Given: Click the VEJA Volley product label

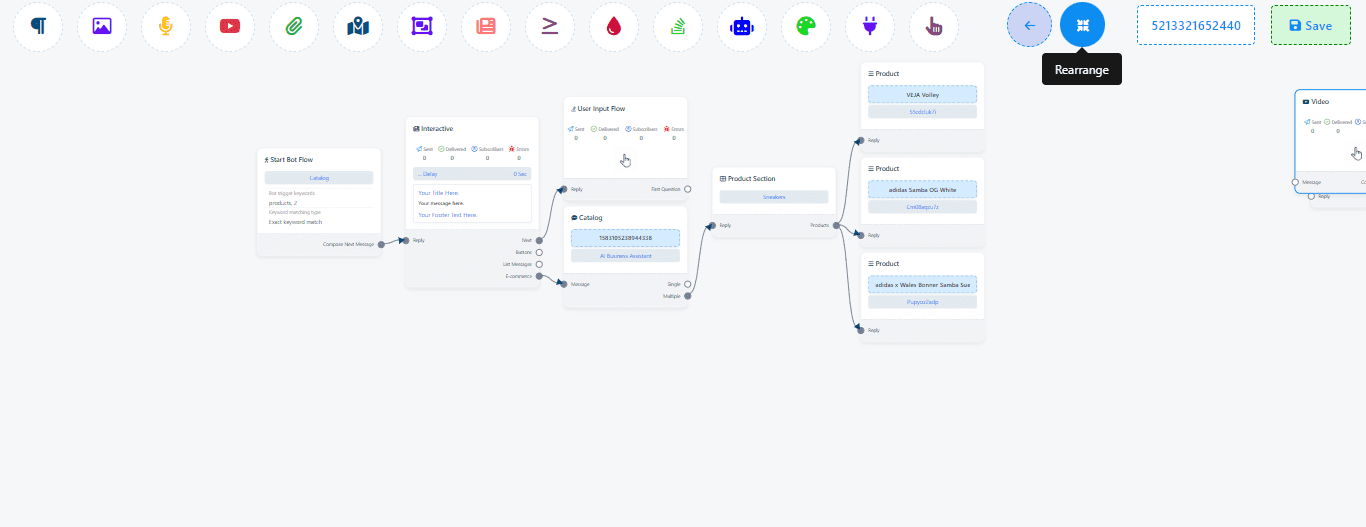Looking at the screenshot, I should (922, 95).
